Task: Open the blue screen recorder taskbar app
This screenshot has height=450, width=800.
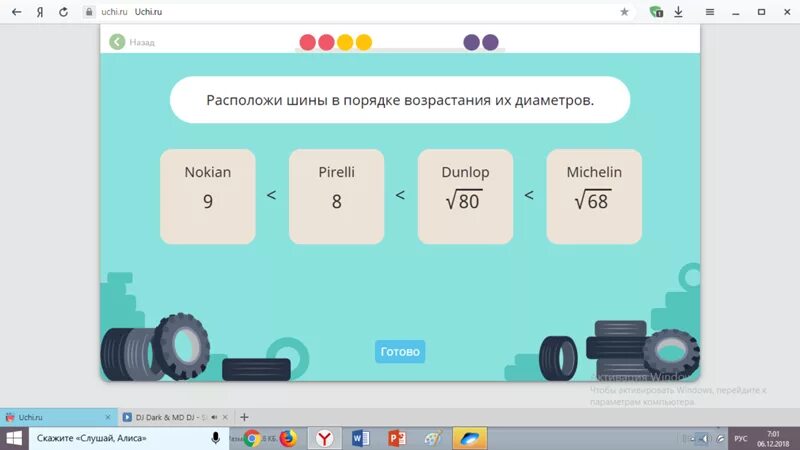Action: pos(469,438)
